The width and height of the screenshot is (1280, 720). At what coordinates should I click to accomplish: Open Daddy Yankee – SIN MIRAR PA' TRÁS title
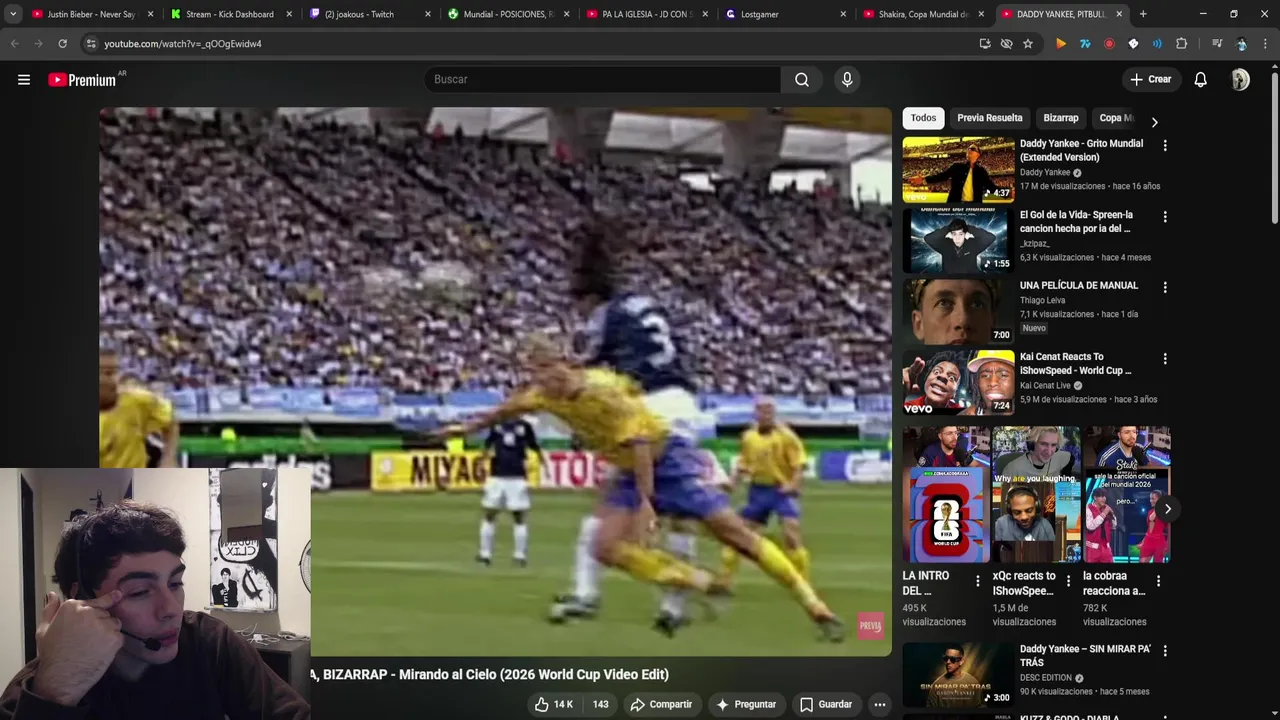point(1085,656)
